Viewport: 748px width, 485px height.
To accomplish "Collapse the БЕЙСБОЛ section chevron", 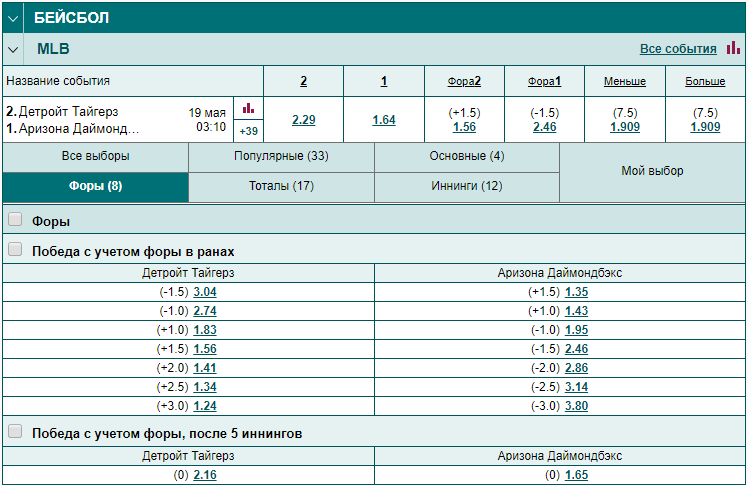I will point(13,19).
